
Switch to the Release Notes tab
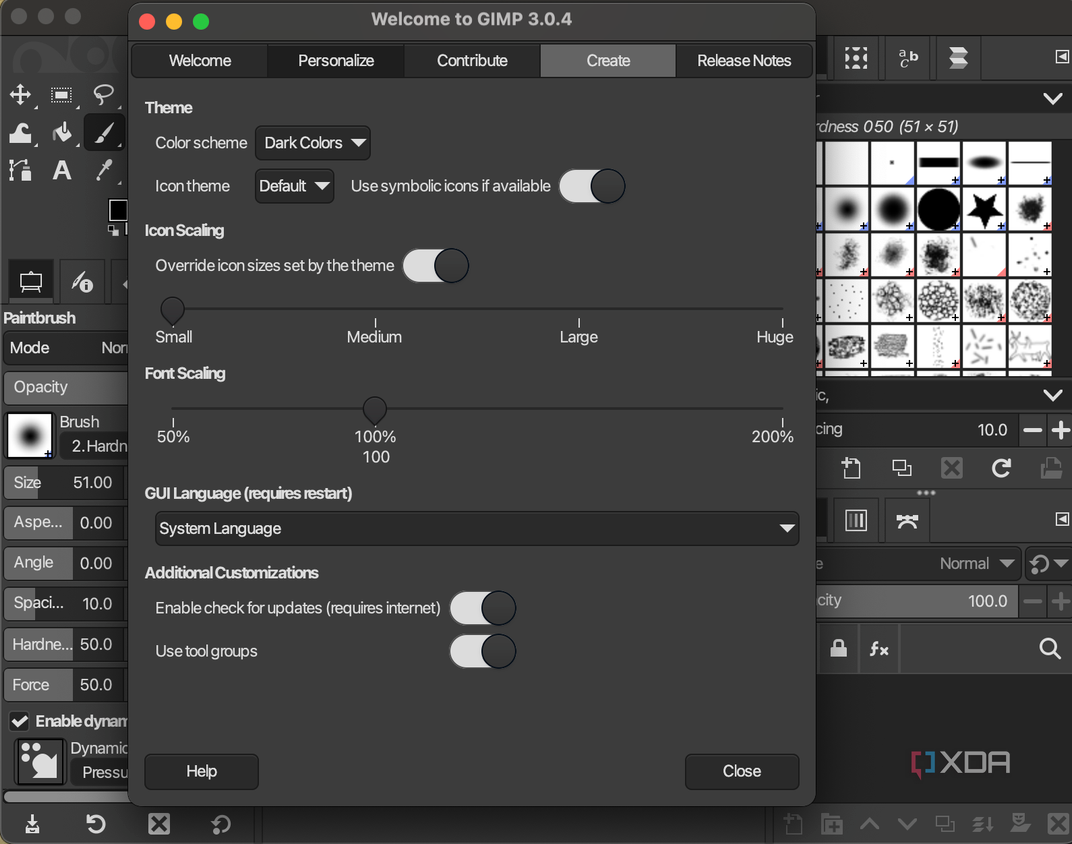pos(744,61)
